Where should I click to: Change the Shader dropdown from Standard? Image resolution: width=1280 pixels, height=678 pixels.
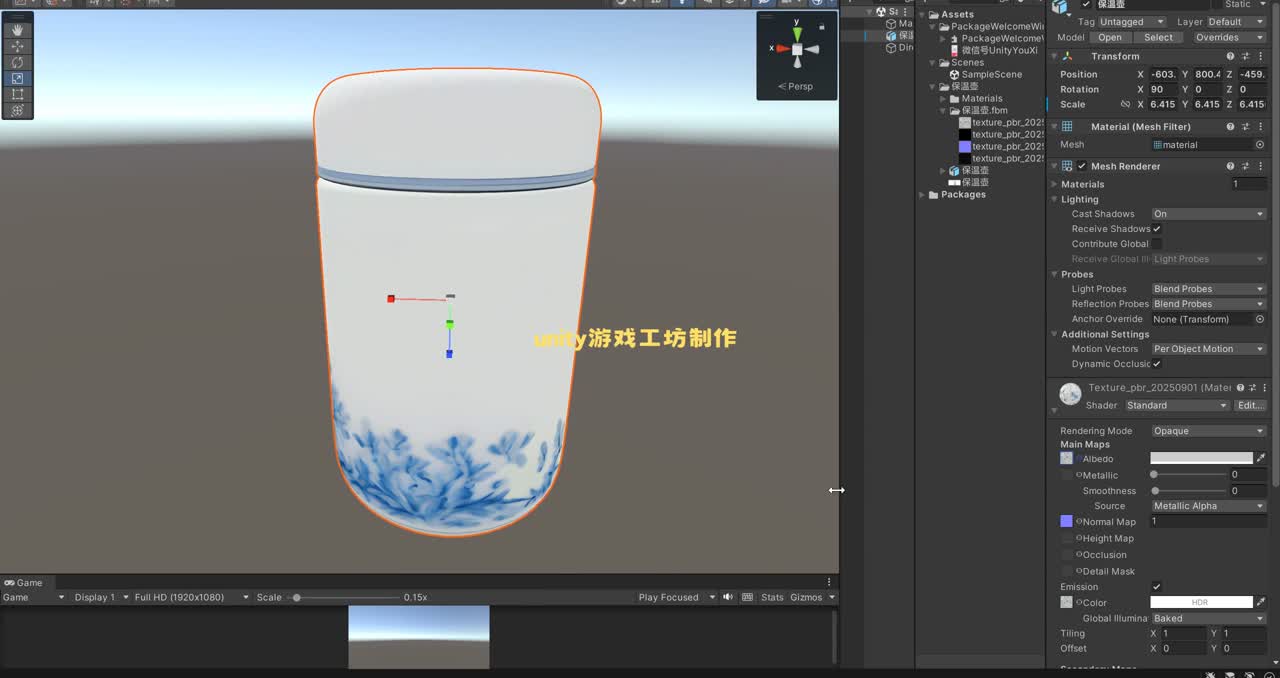click(1177, 405)
